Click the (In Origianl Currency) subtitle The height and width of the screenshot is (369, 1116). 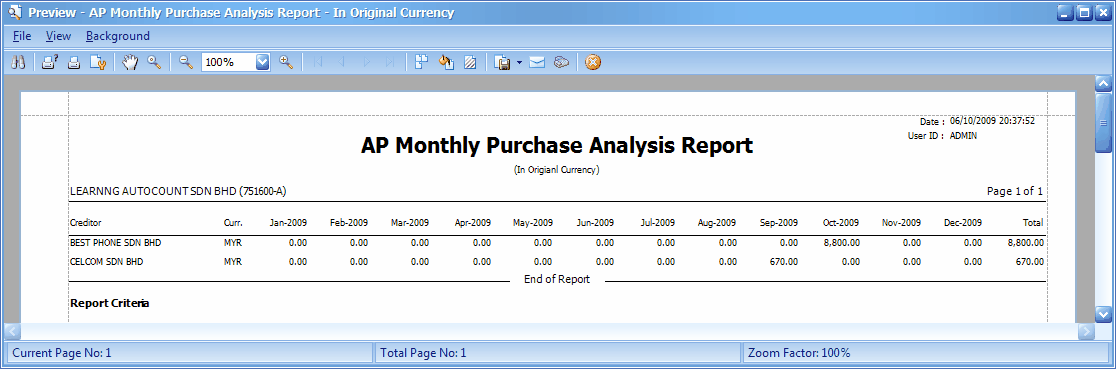coord(557,170)
